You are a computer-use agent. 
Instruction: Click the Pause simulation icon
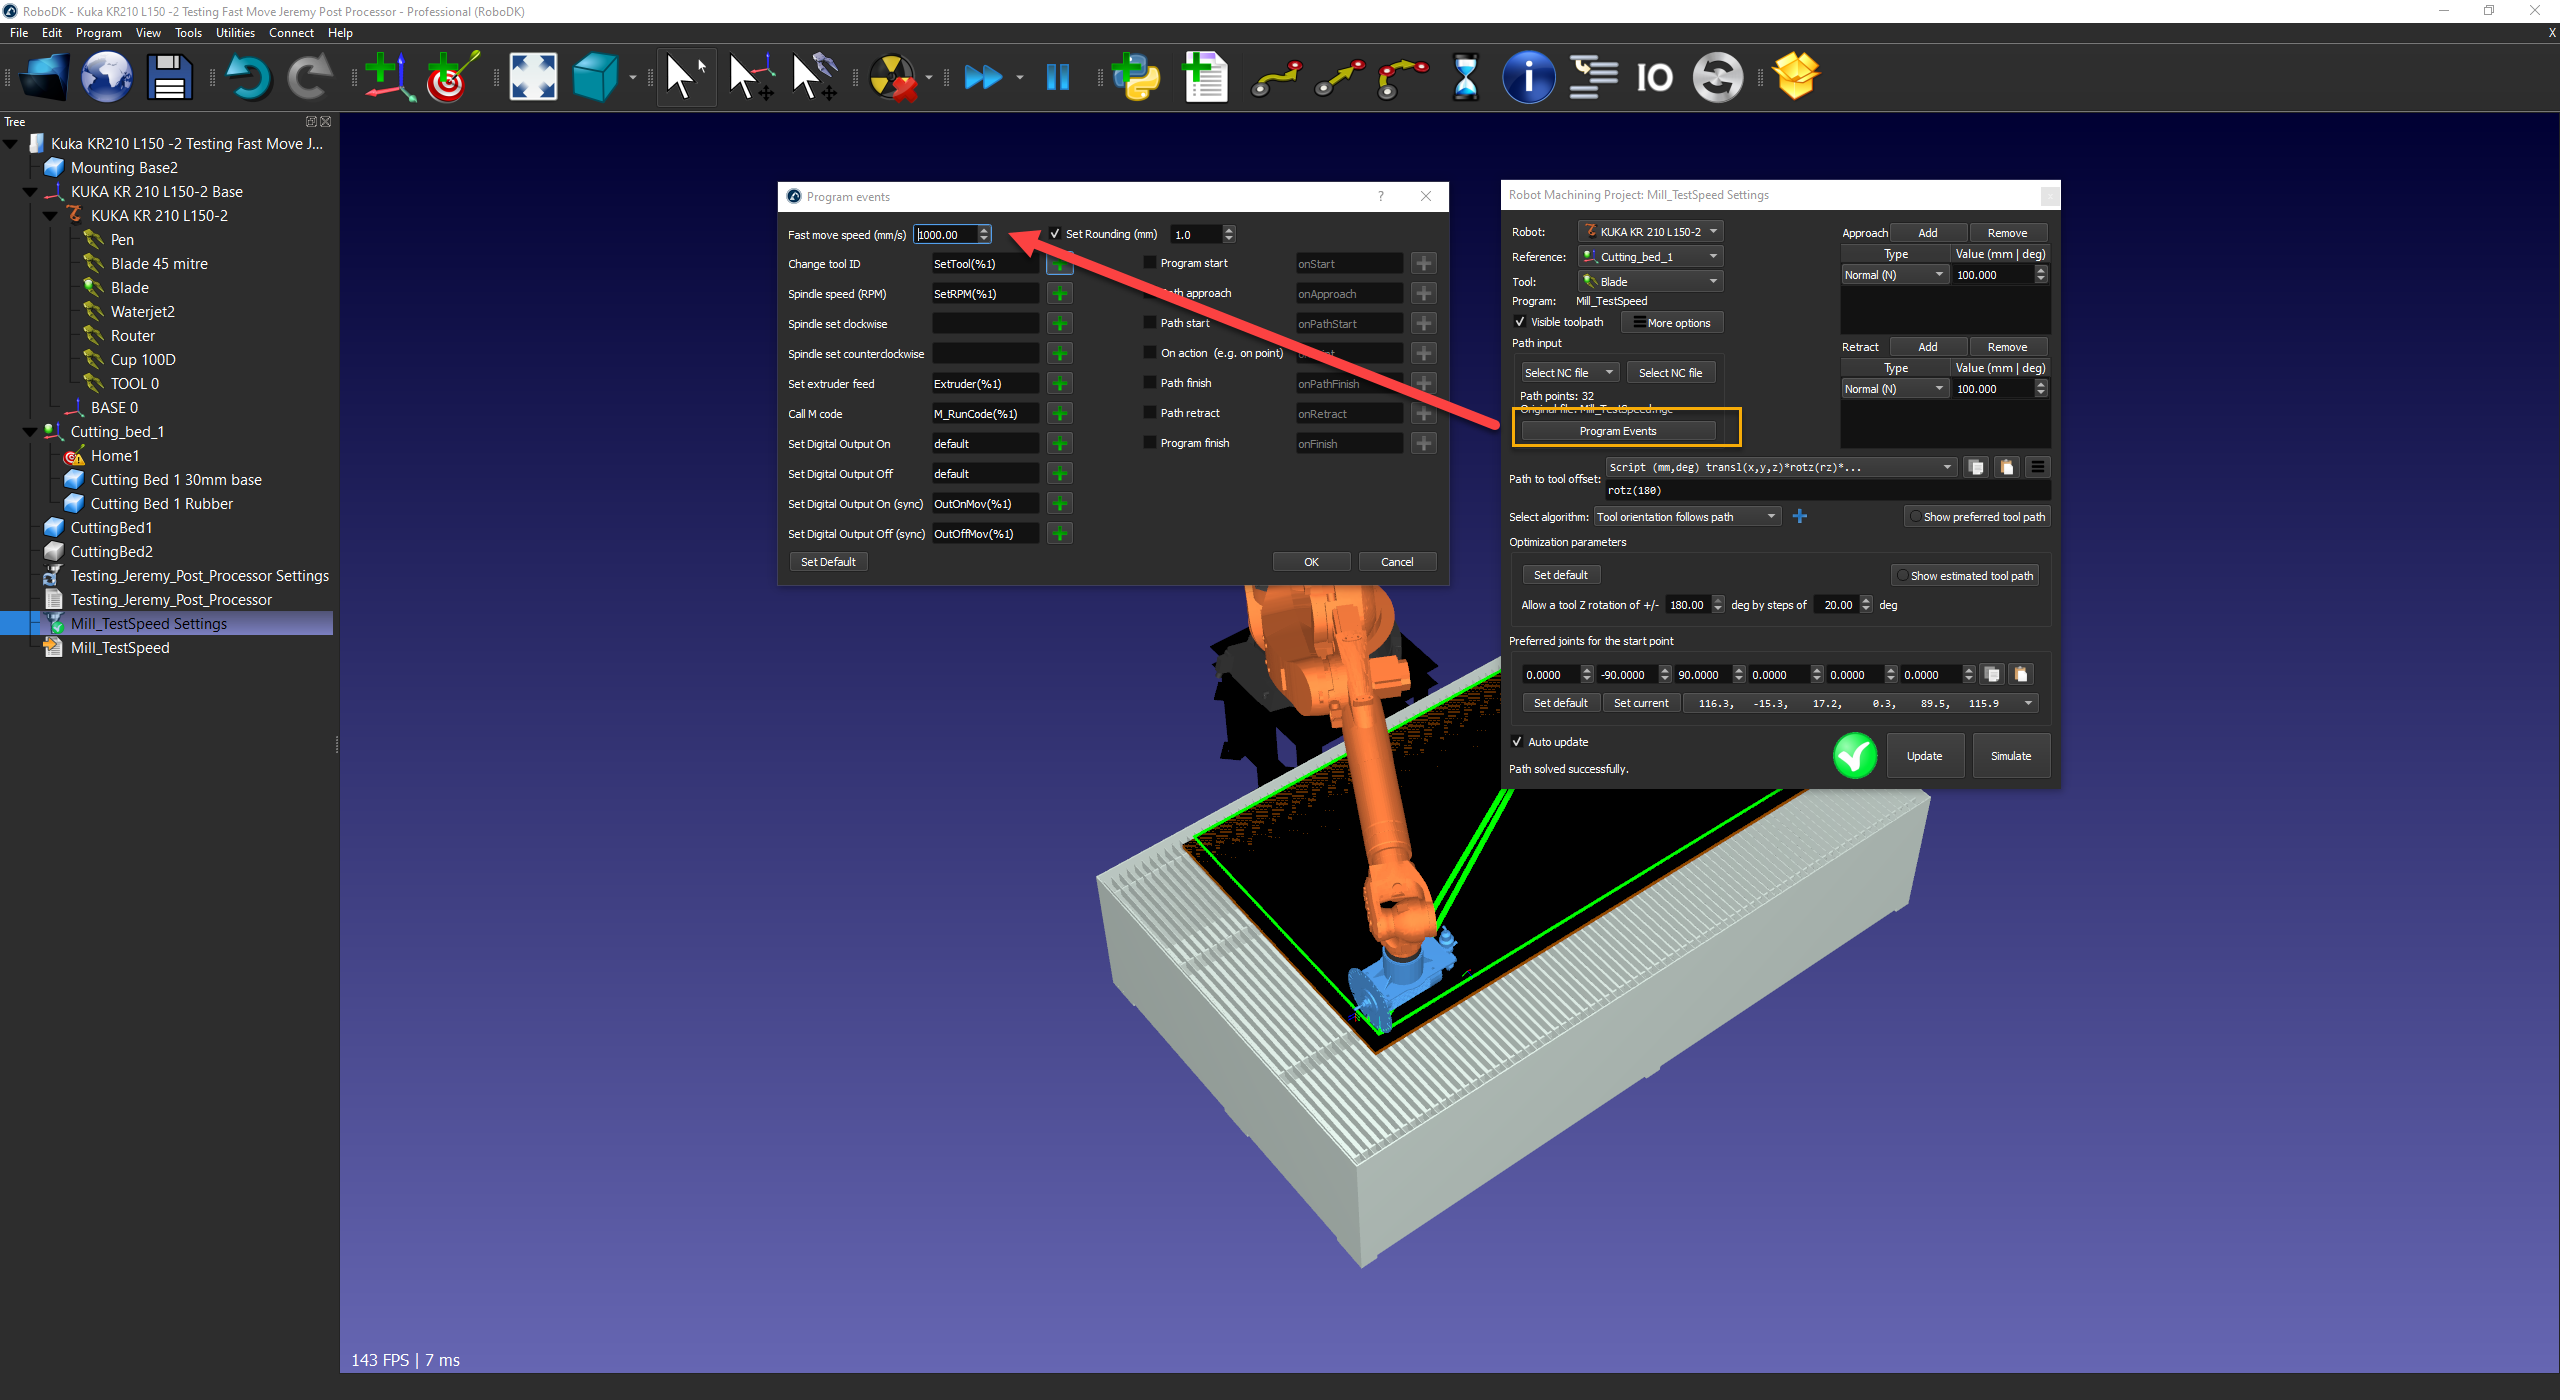1057,77
